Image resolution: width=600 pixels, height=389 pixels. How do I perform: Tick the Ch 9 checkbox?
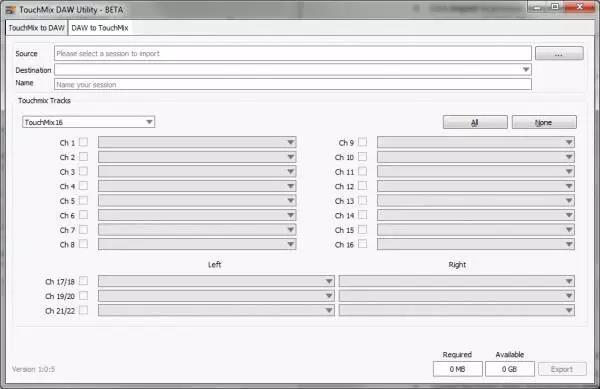(x=362, y=142)
